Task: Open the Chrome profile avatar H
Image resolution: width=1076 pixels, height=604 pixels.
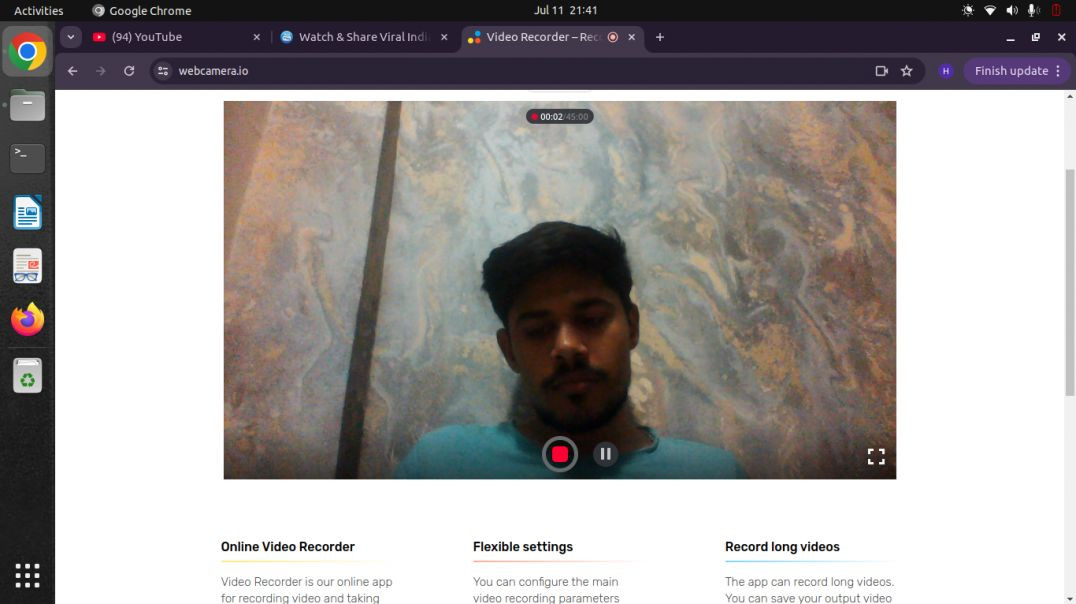Action: [x=946, y=71]
